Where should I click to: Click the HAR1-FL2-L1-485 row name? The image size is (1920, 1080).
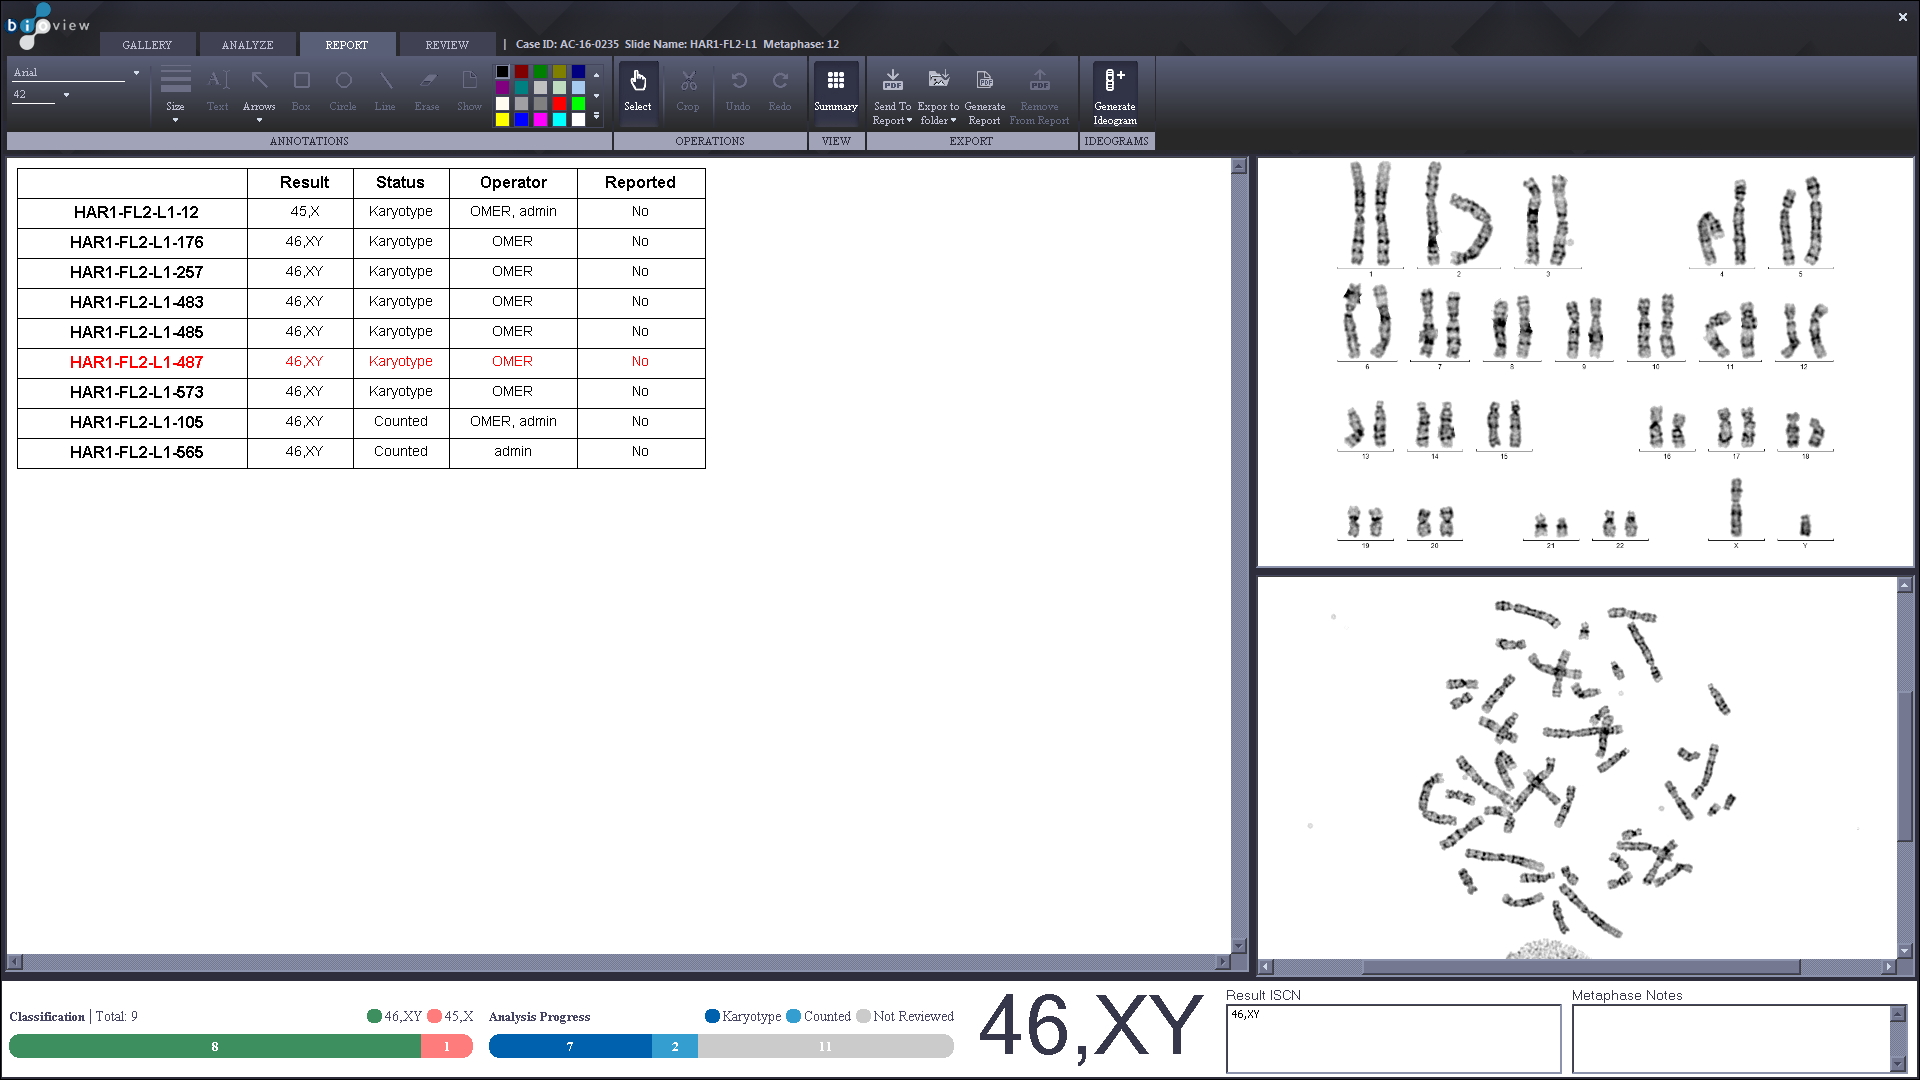[x=136, y=332]
